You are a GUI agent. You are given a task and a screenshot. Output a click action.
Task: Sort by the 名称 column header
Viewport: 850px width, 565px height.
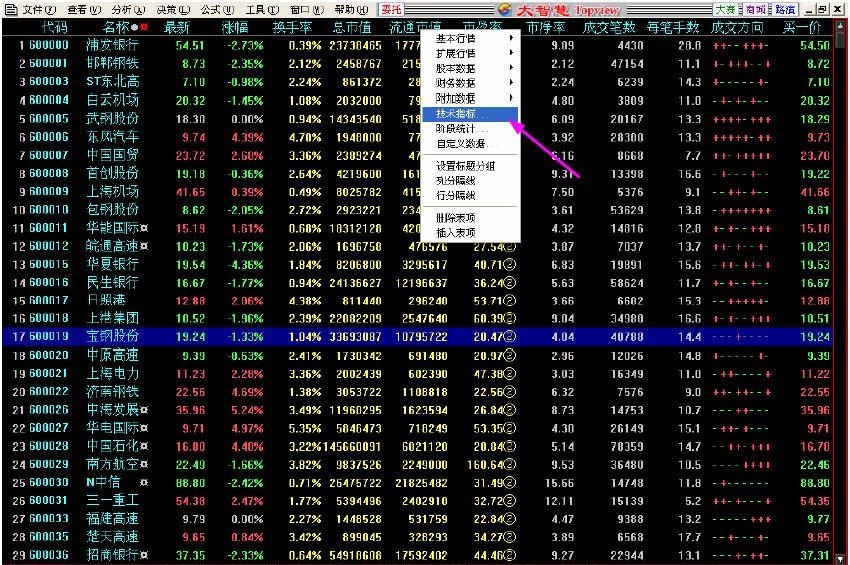[115, 27]
